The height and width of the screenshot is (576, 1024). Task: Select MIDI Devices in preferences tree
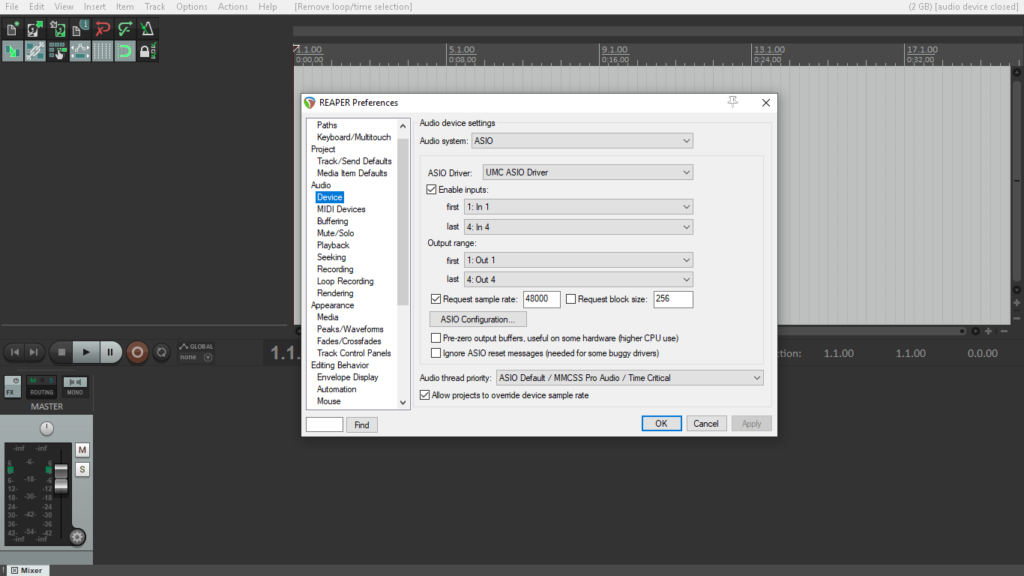pos(341,210)
